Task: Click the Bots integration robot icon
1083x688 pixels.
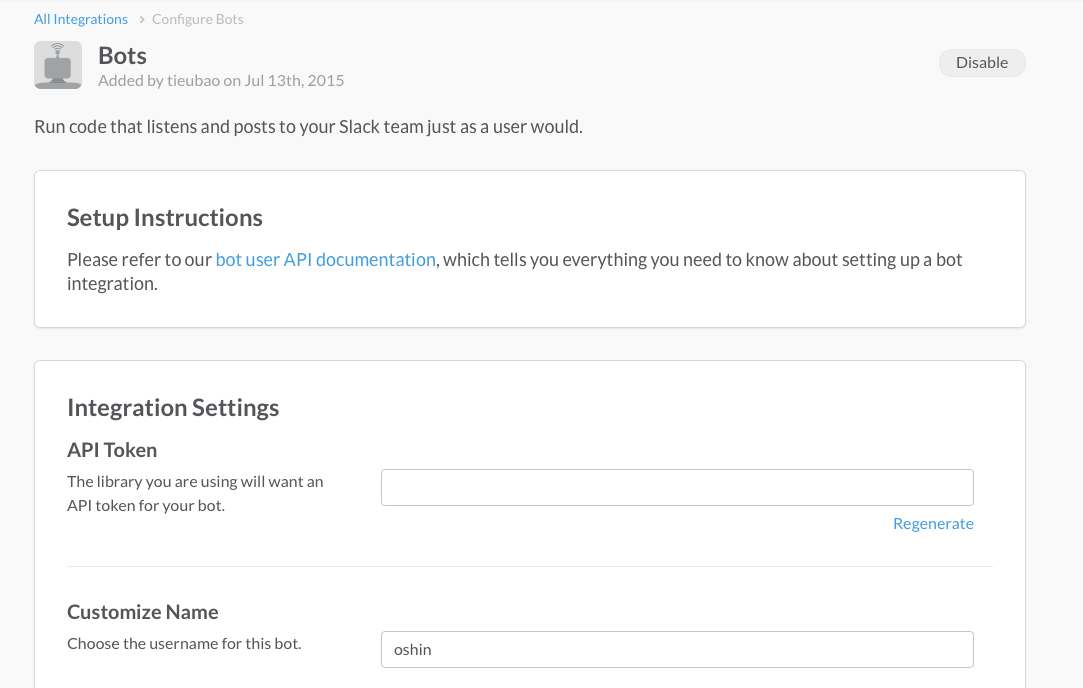Action: [x=58, y=65]
